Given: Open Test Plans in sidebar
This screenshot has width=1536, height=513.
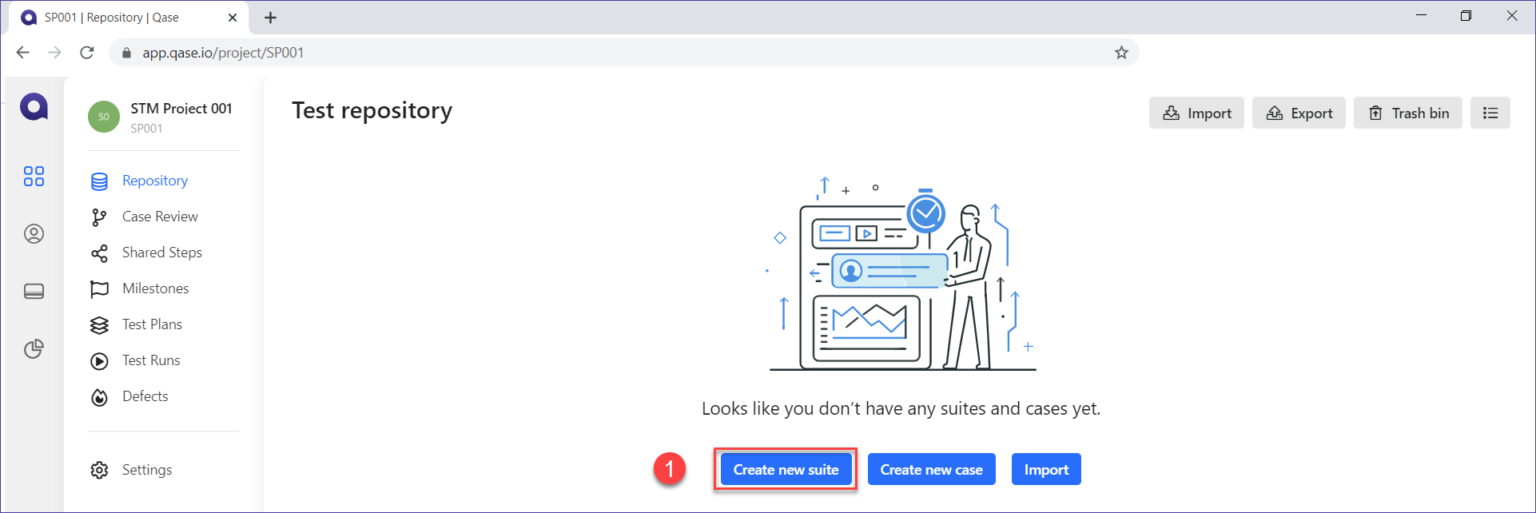Looking at the screenshot, I should tap(152, 325).
